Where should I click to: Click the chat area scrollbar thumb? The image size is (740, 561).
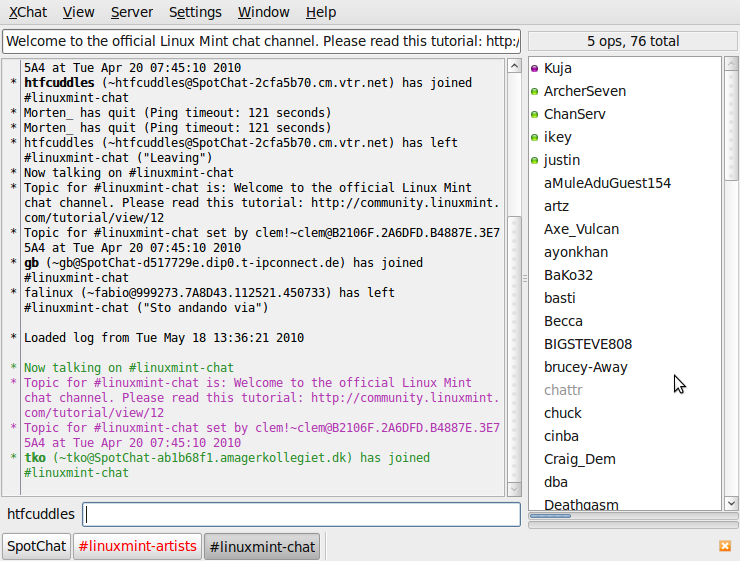[514, 349]
